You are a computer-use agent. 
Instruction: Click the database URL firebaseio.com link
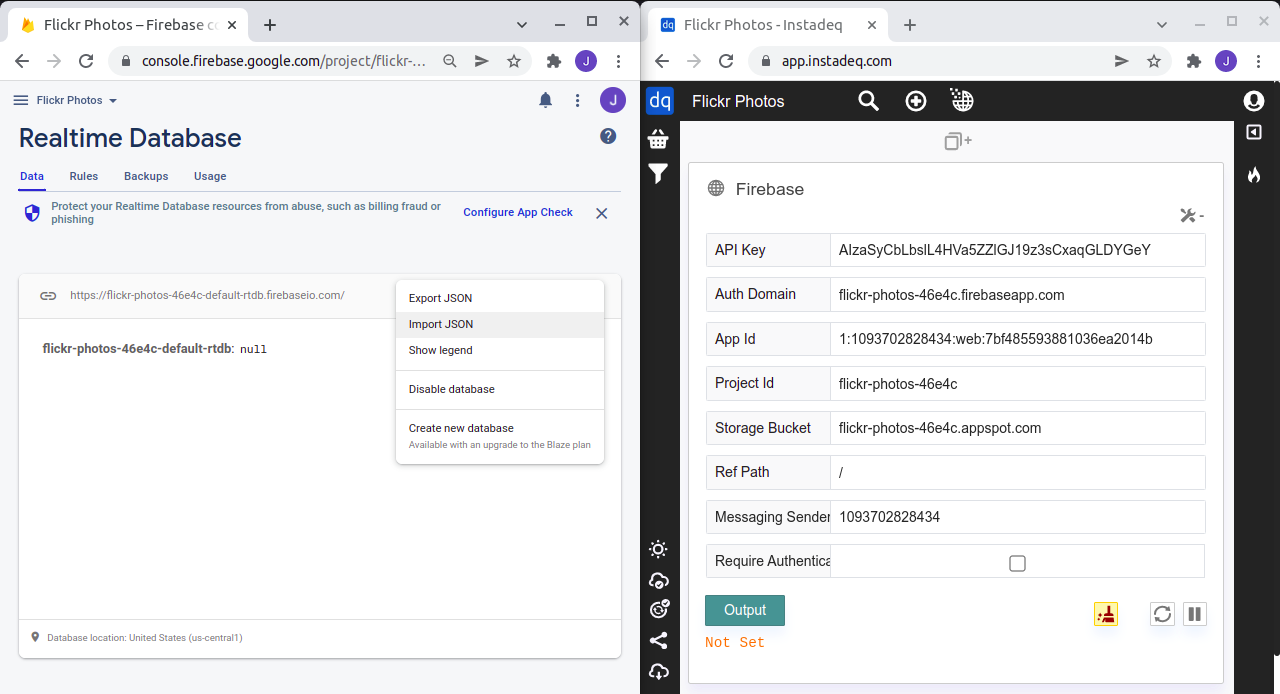pos(207,295)
